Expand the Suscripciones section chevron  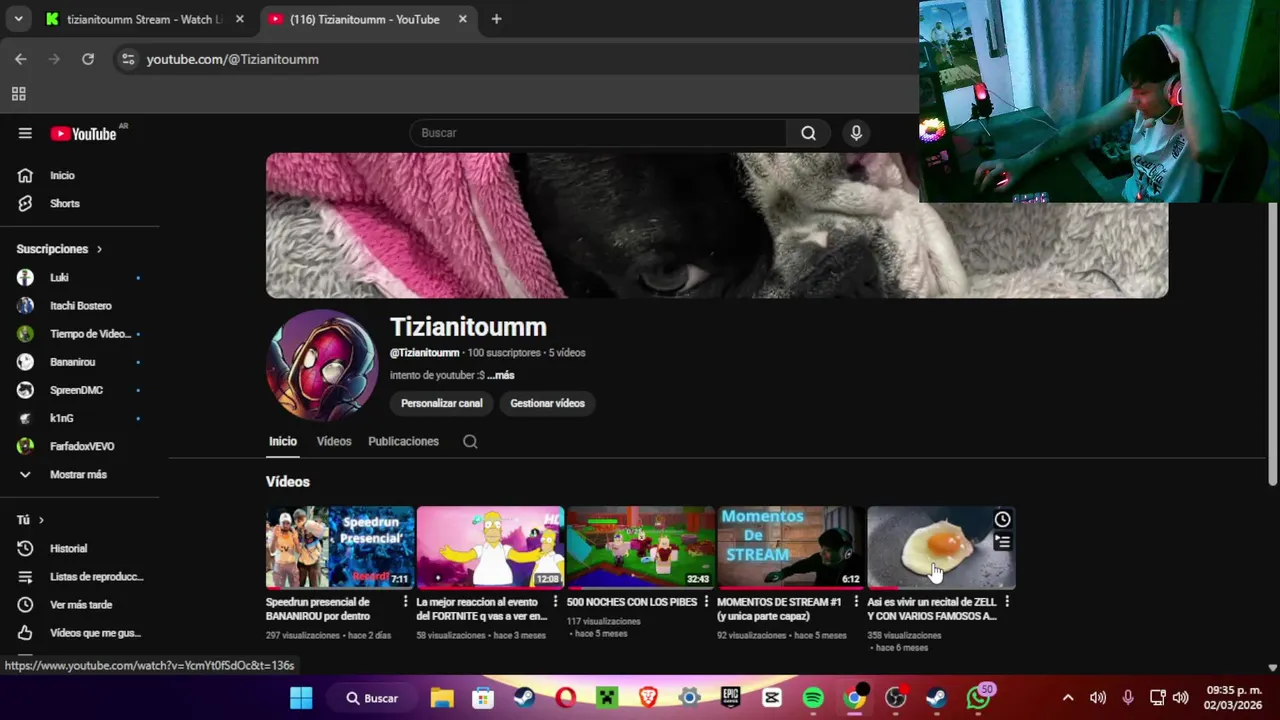point(99,249)
